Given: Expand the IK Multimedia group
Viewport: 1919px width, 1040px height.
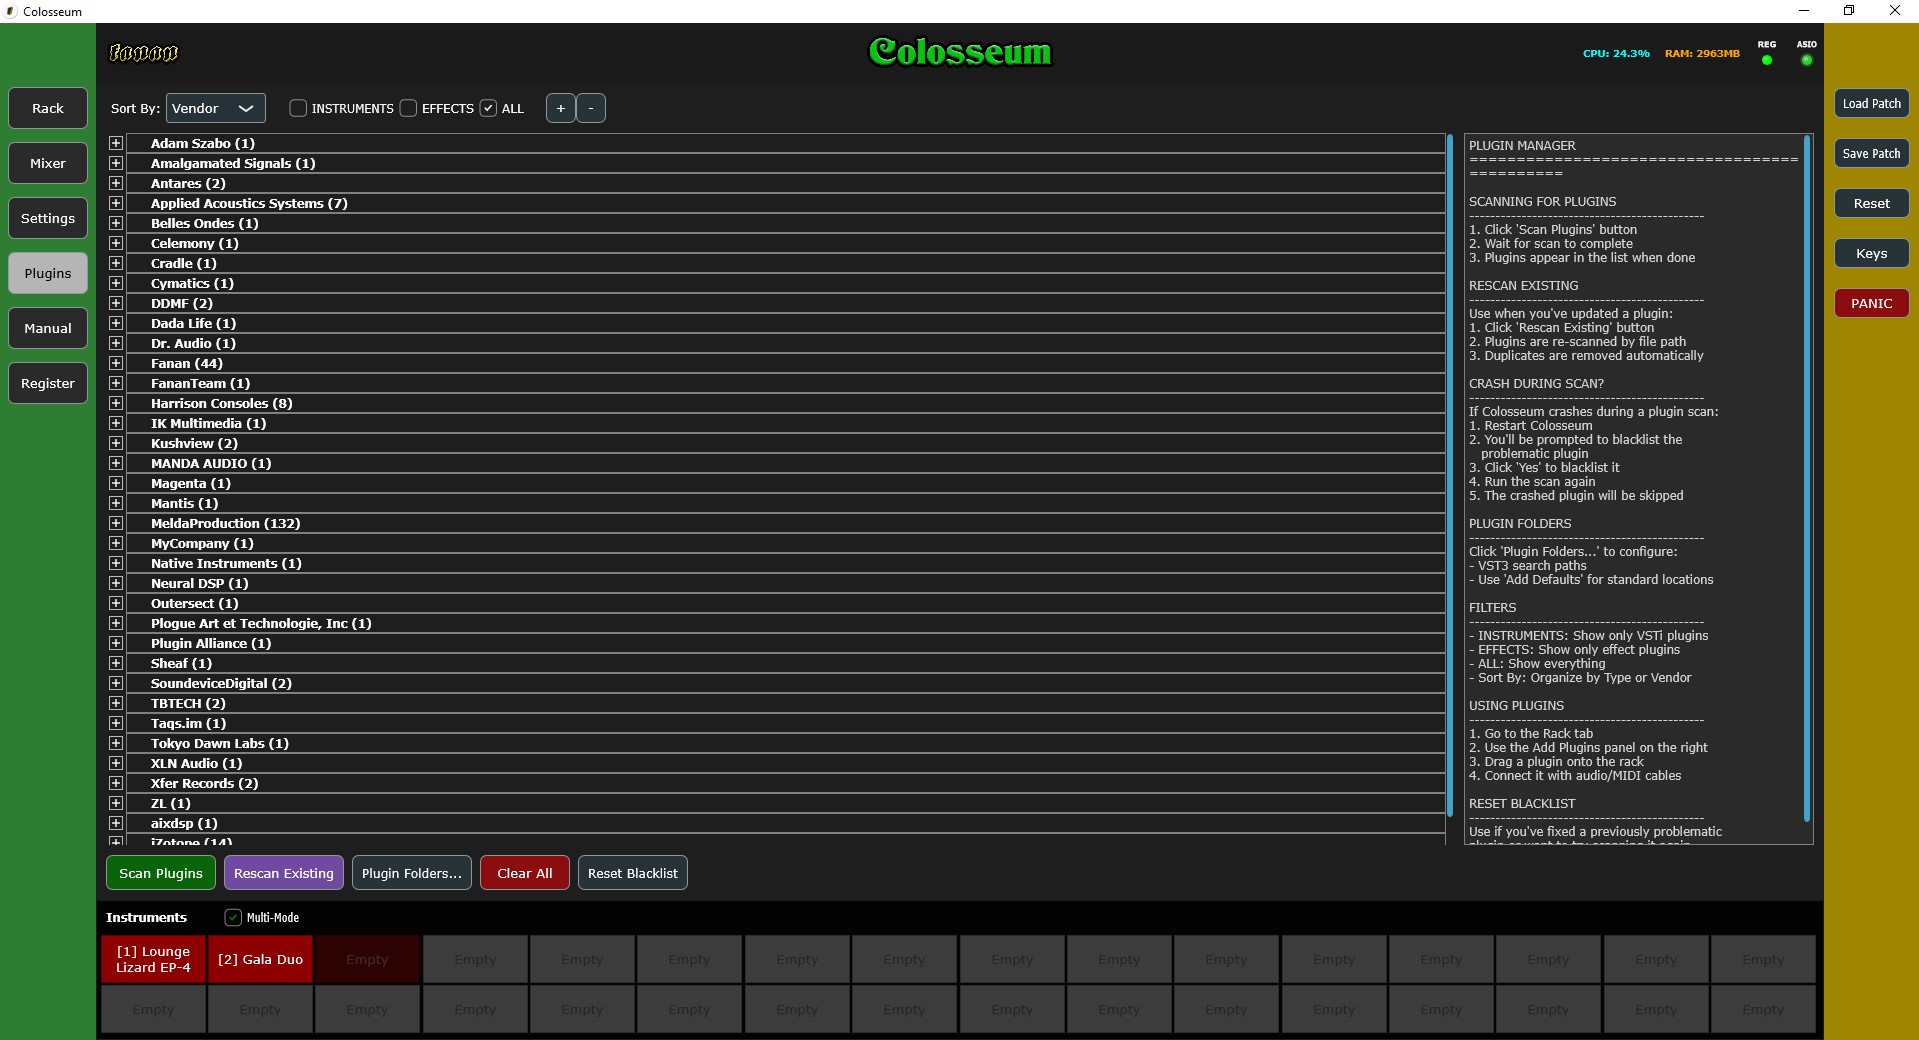Looking at the screenshot, I should point(116,423).
